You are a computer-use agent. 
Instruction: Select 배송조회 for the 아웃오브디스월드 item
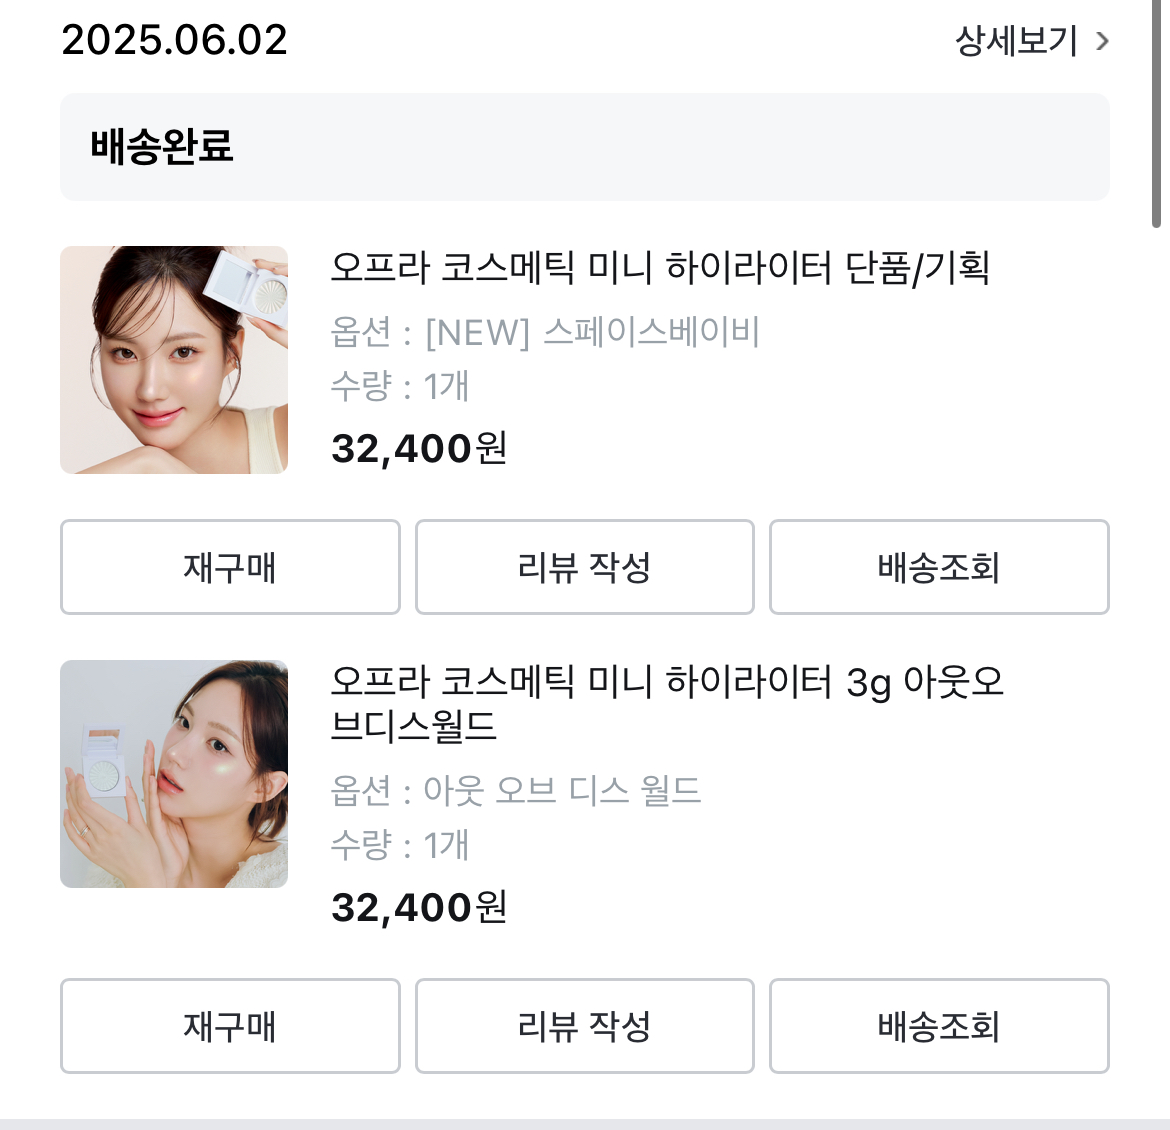938,1026
